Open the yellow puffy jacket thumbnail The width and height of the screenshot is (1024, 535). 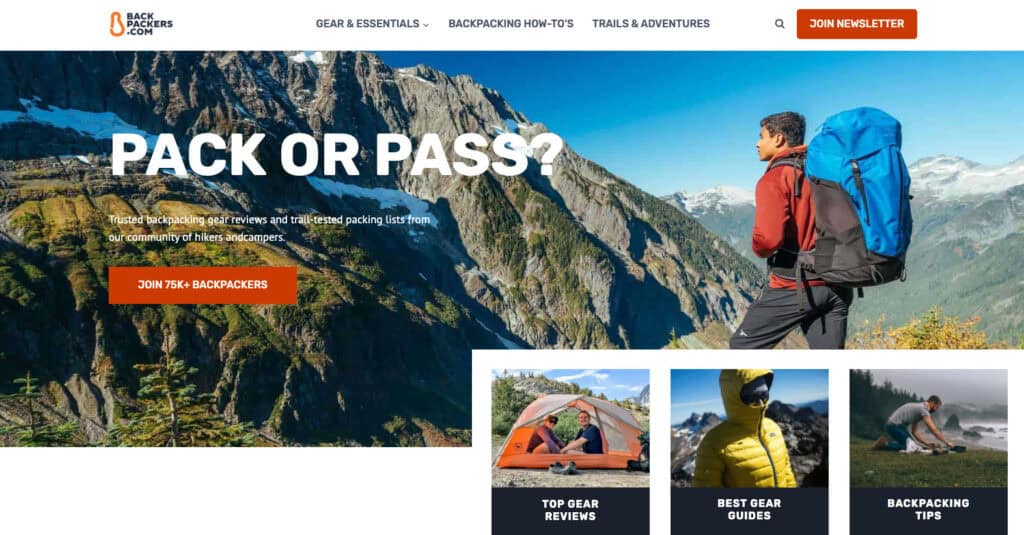(x=749, y=428)
